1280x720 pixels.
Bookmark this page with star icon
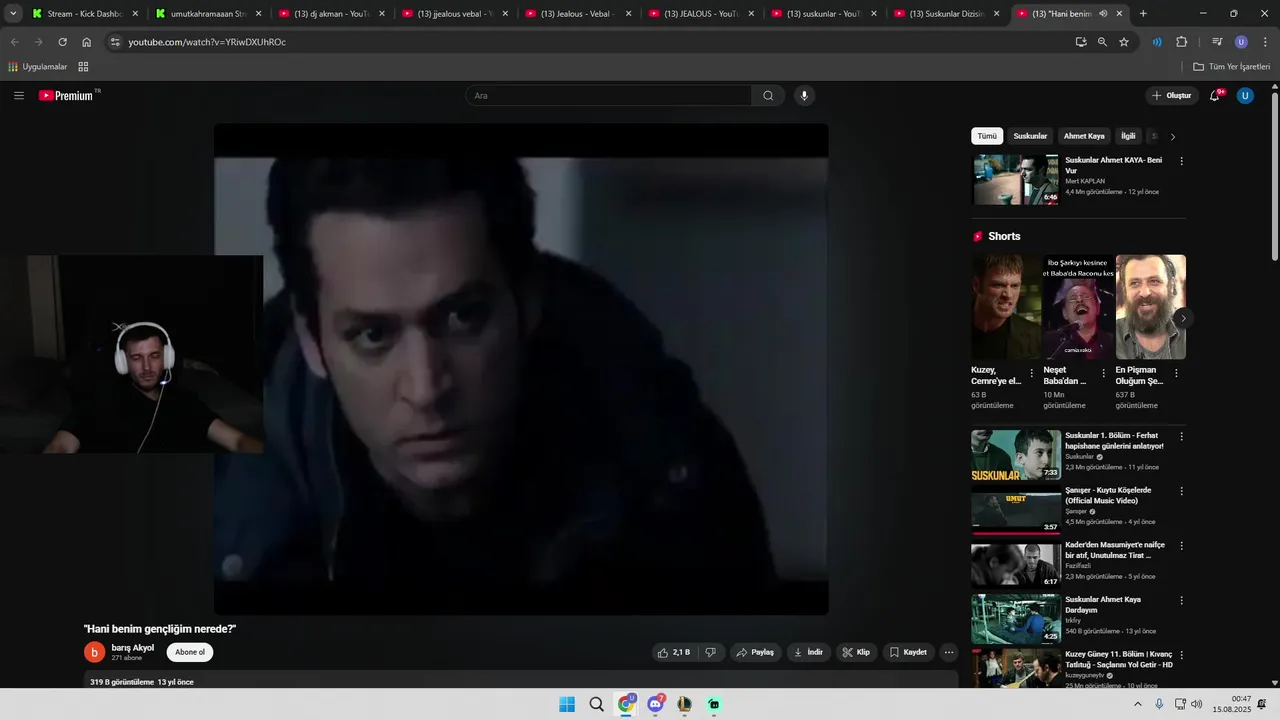(x=1124, y=42)
